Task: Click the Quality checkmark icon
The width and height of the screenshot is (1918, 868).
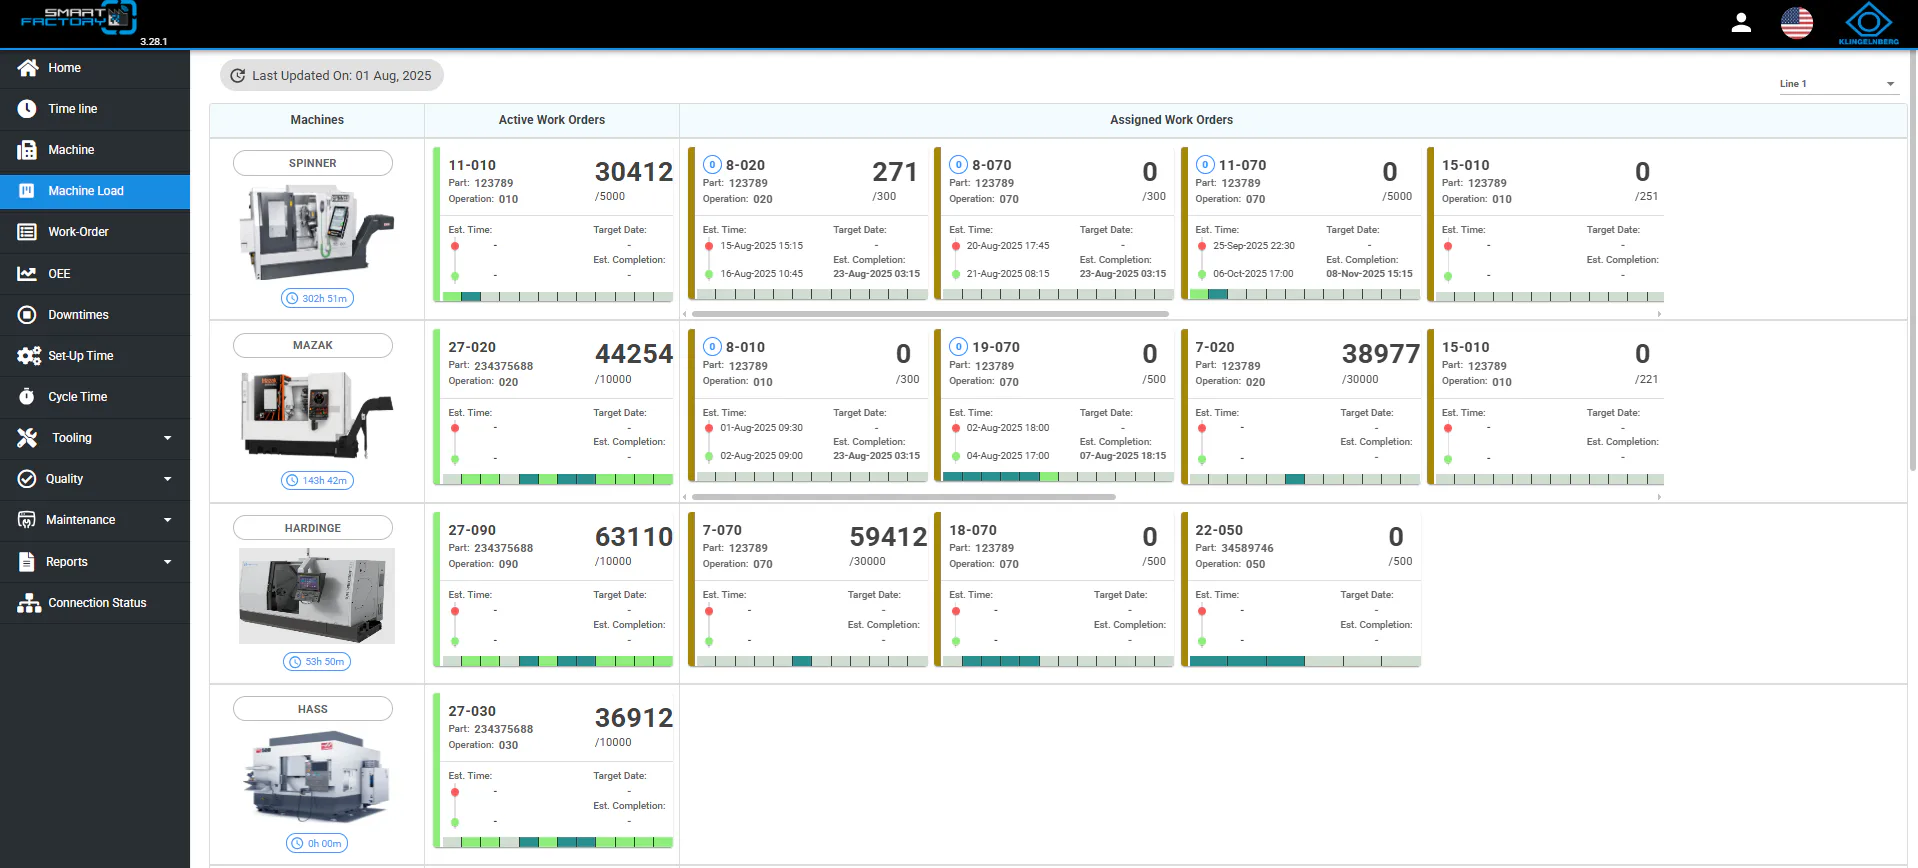Action: (x=27, y=479)
